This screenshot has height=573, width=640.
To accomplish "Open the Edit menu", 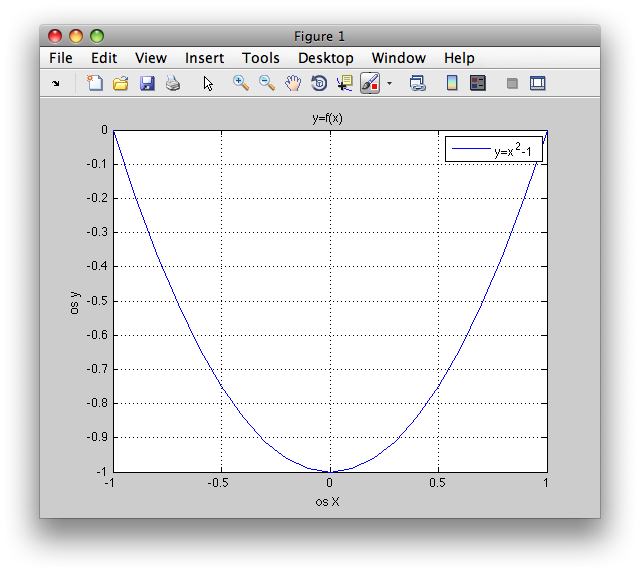I will point(104,58).
